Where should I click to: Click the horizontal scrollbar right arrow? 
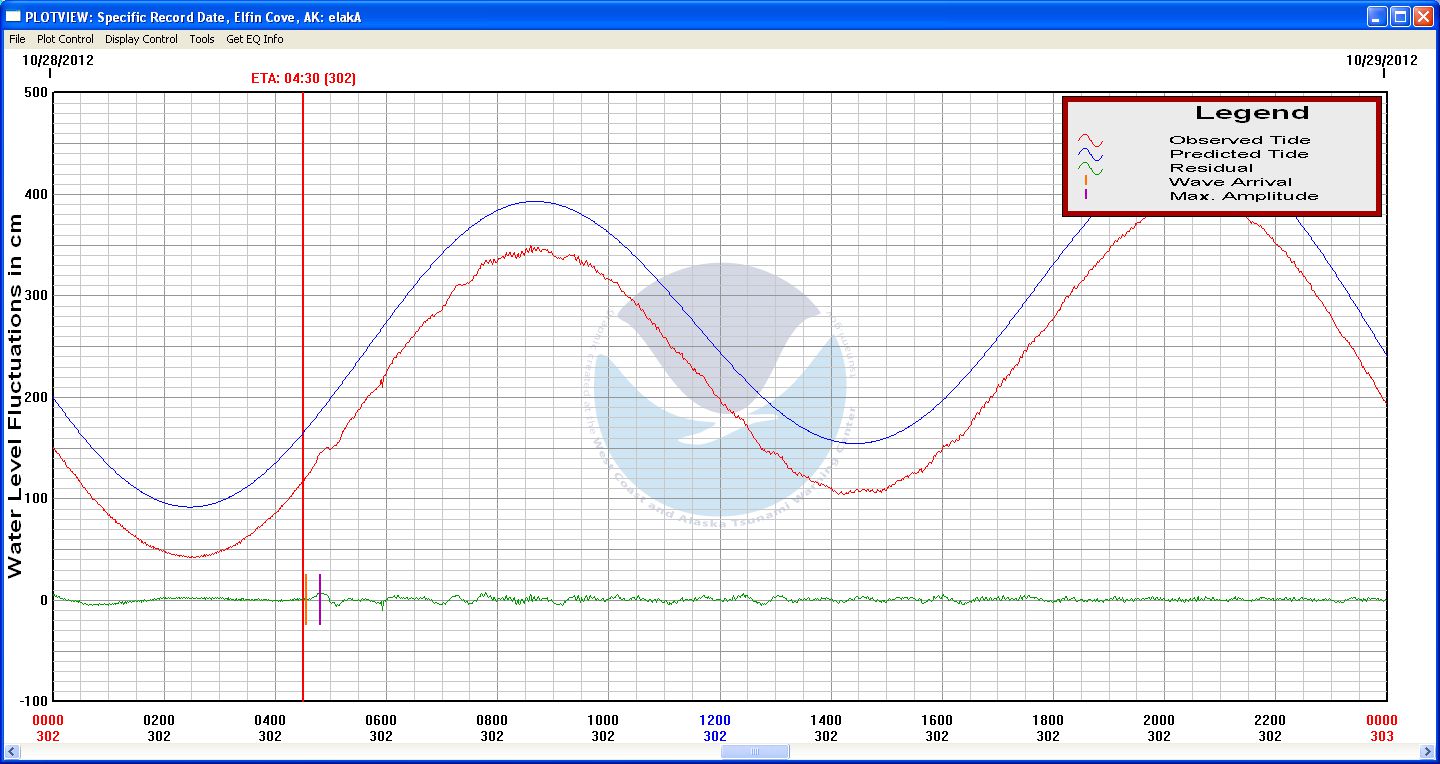coord(1426,752)
